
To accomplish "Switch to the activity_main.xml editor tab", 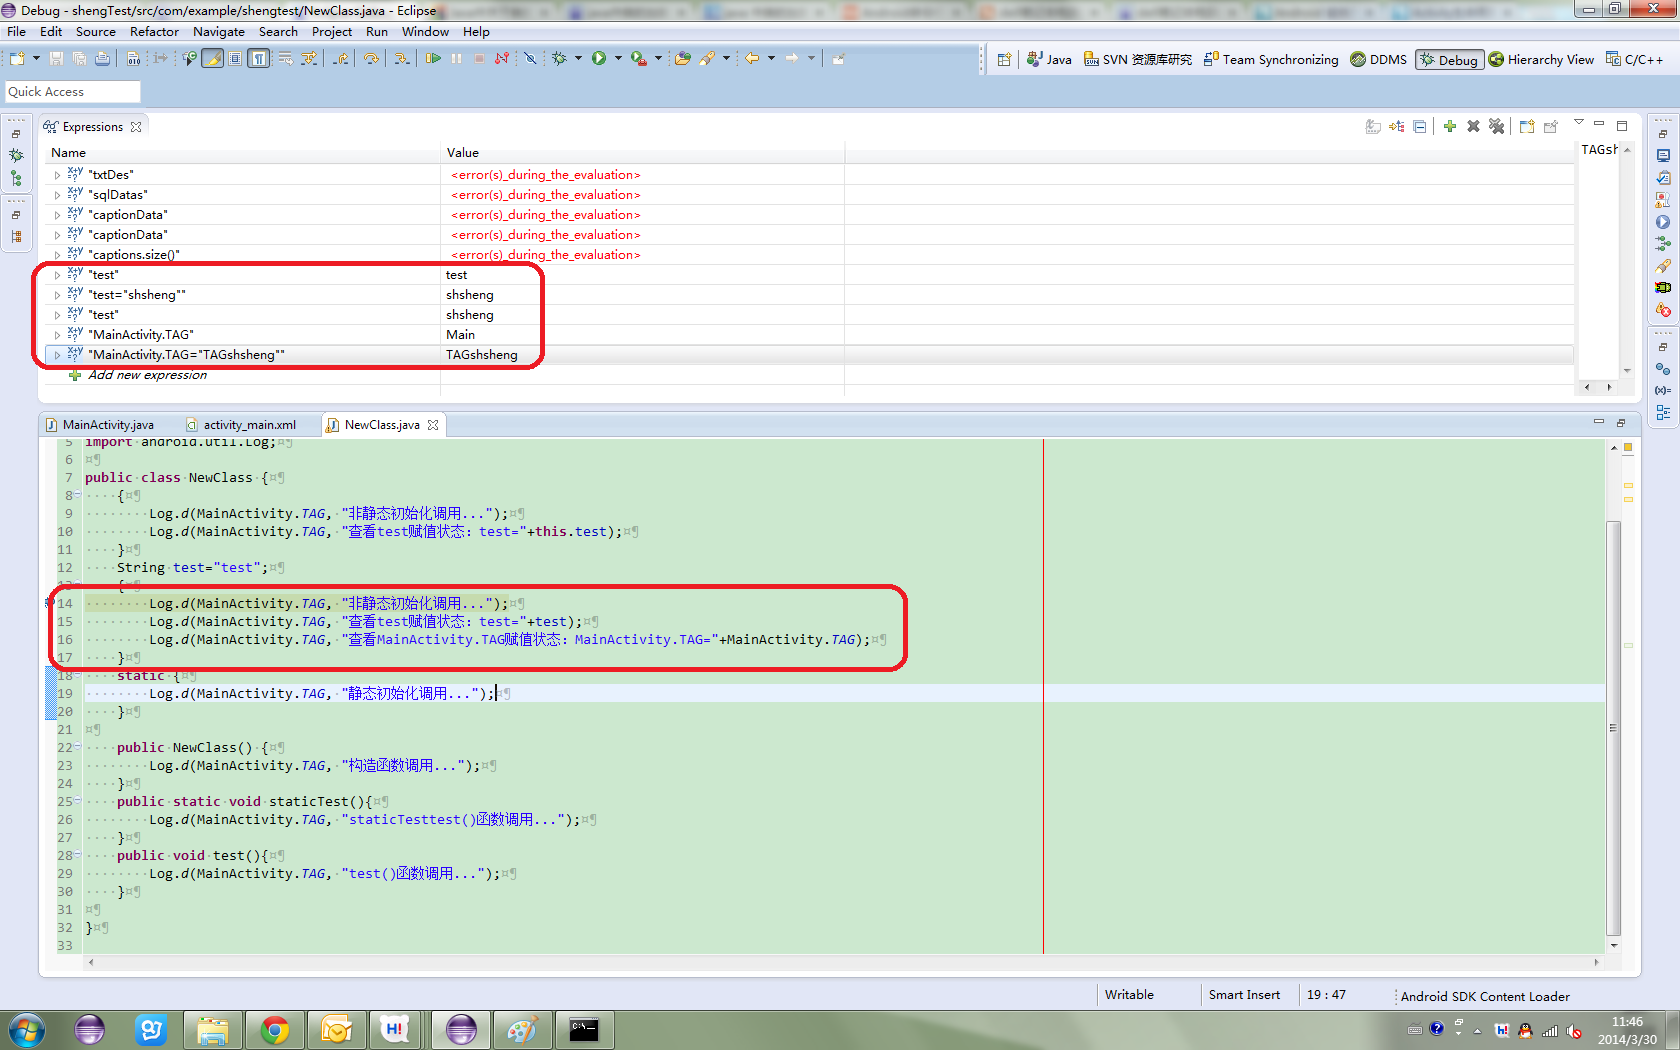I will [x=249, y=424].
